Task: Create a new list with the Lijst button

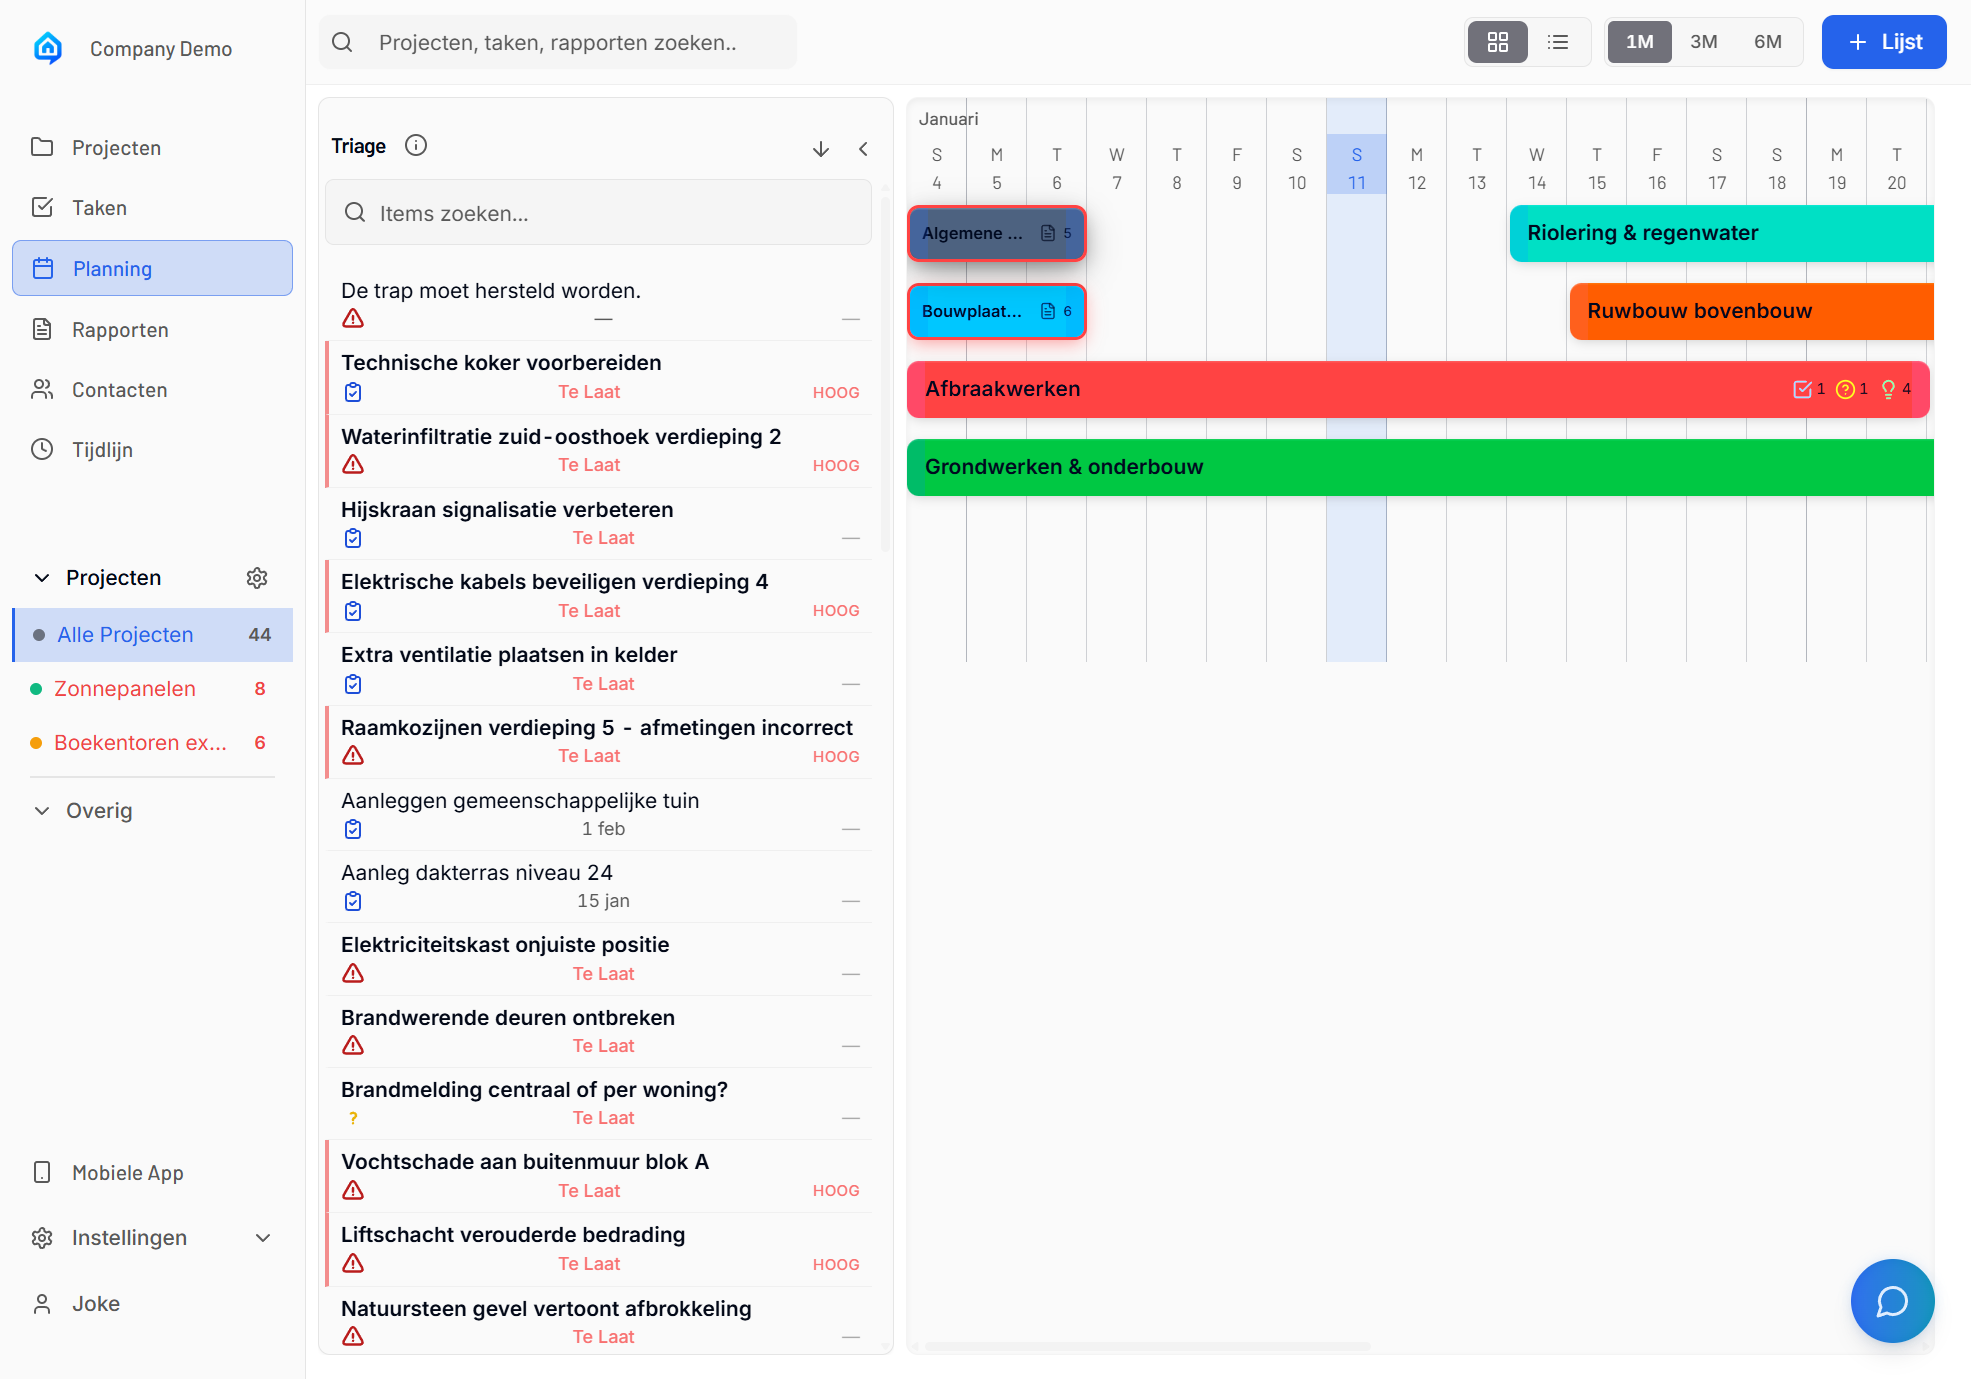Action: 1883,42
